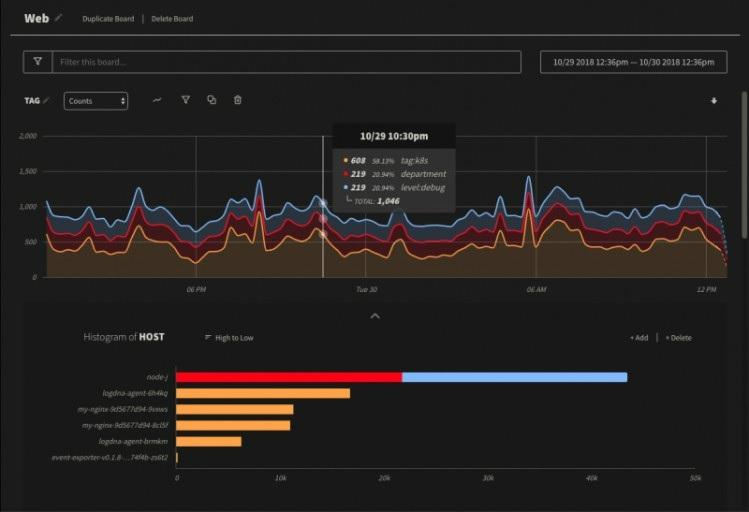Open the Counts dropdown
This screenshot has width=749, height=512.
pyautogui.click(x=96, y=101)
